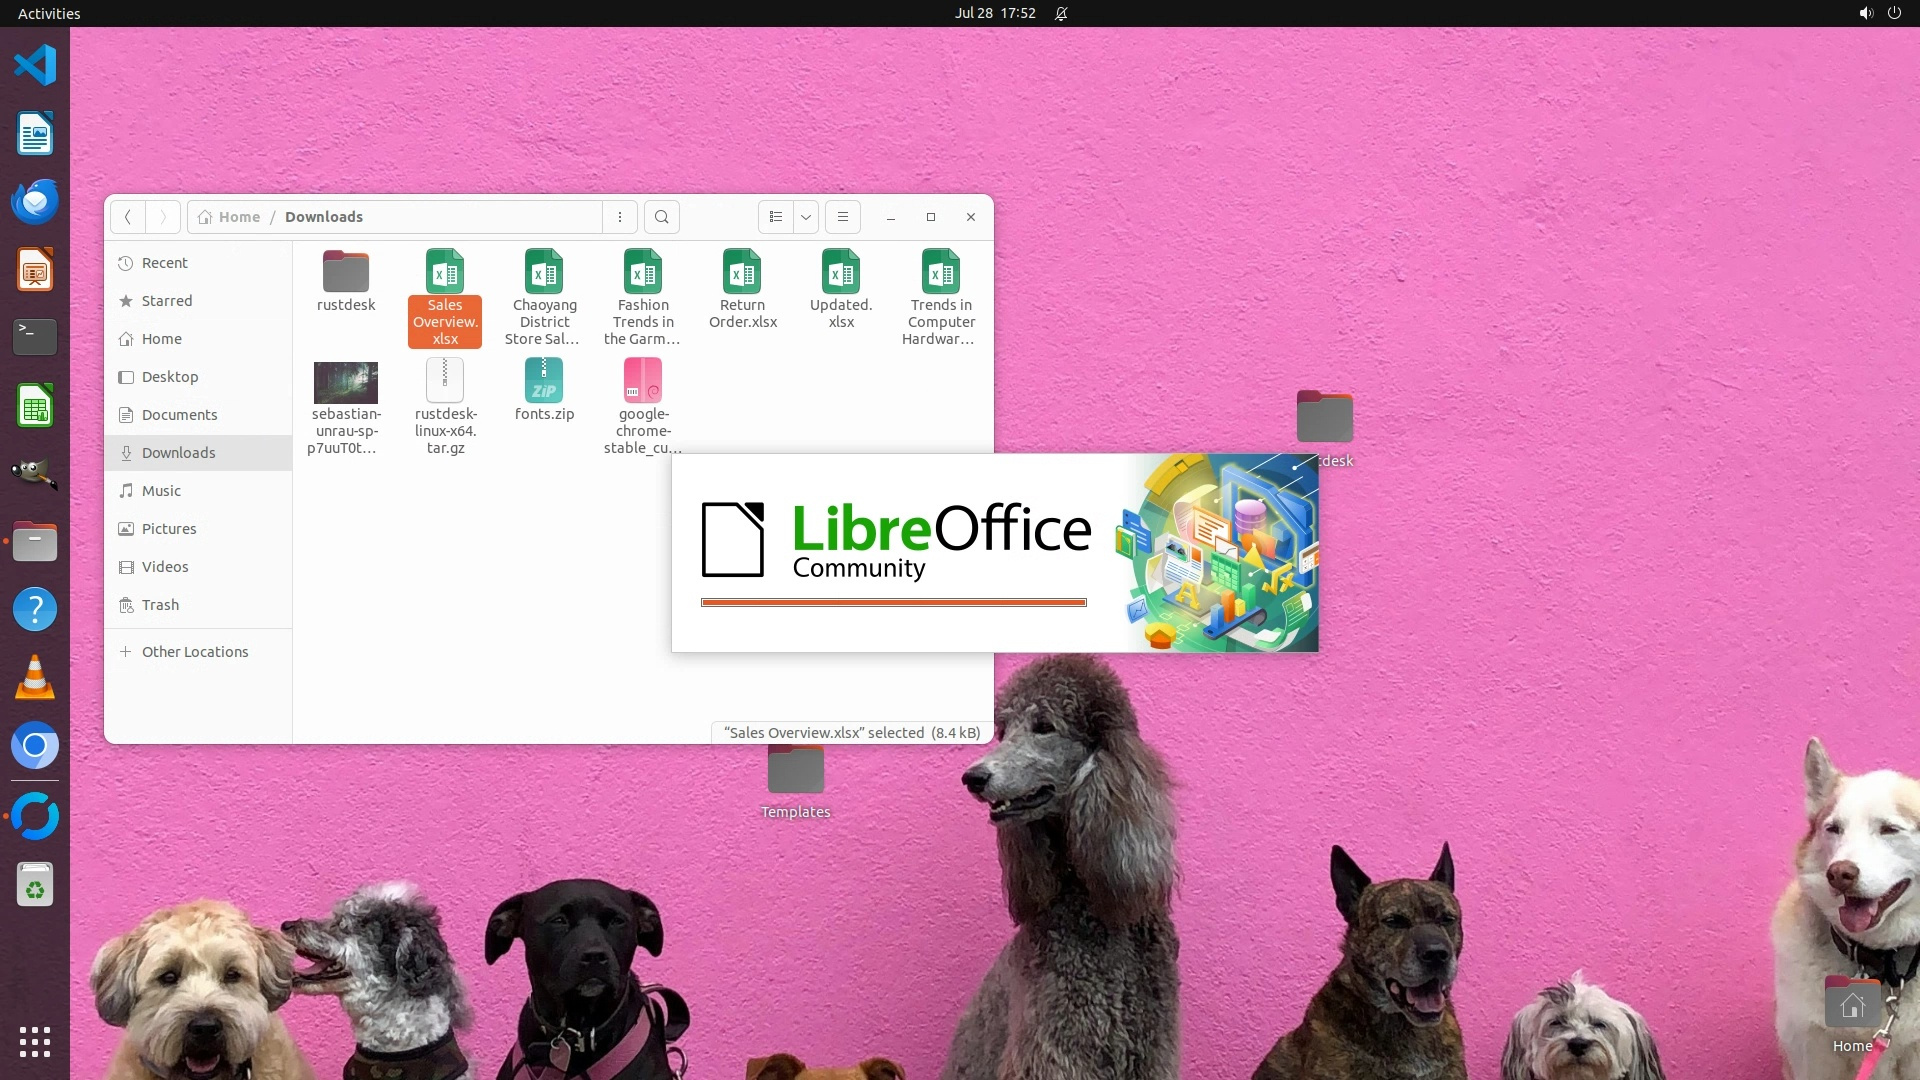1920x1080 pixels.
Task: Toggle the notification bell in top bar
Action: 1061,13
